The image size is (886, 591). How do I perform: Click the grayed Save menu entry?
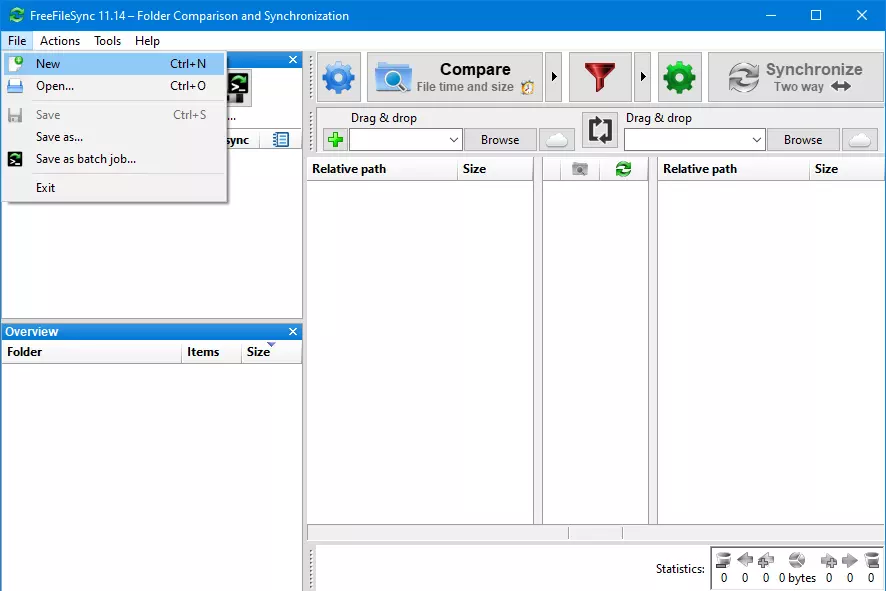click(114, 115)
